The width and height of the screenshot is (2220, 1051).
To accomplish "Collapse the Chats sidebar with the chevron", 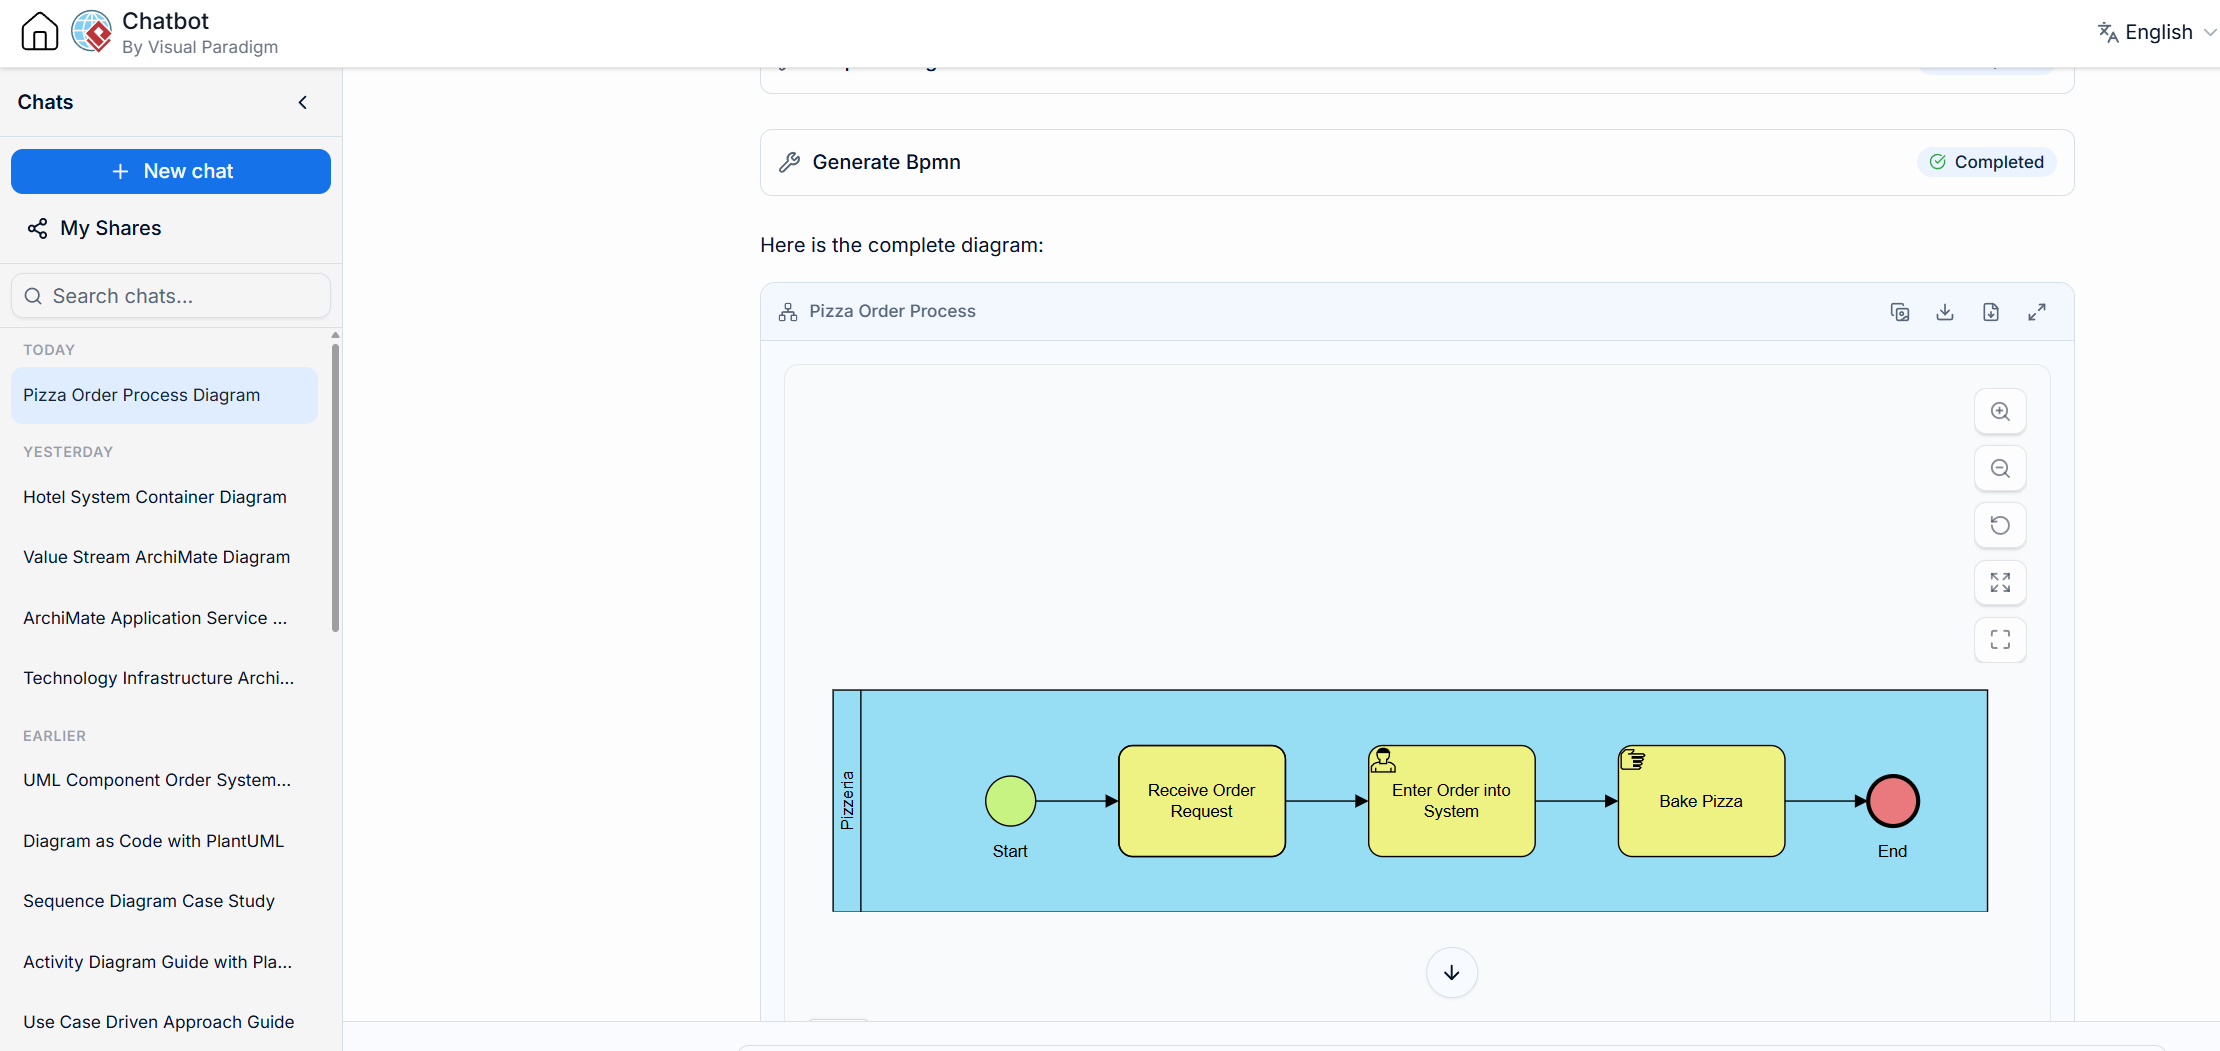I will [302, 102].
